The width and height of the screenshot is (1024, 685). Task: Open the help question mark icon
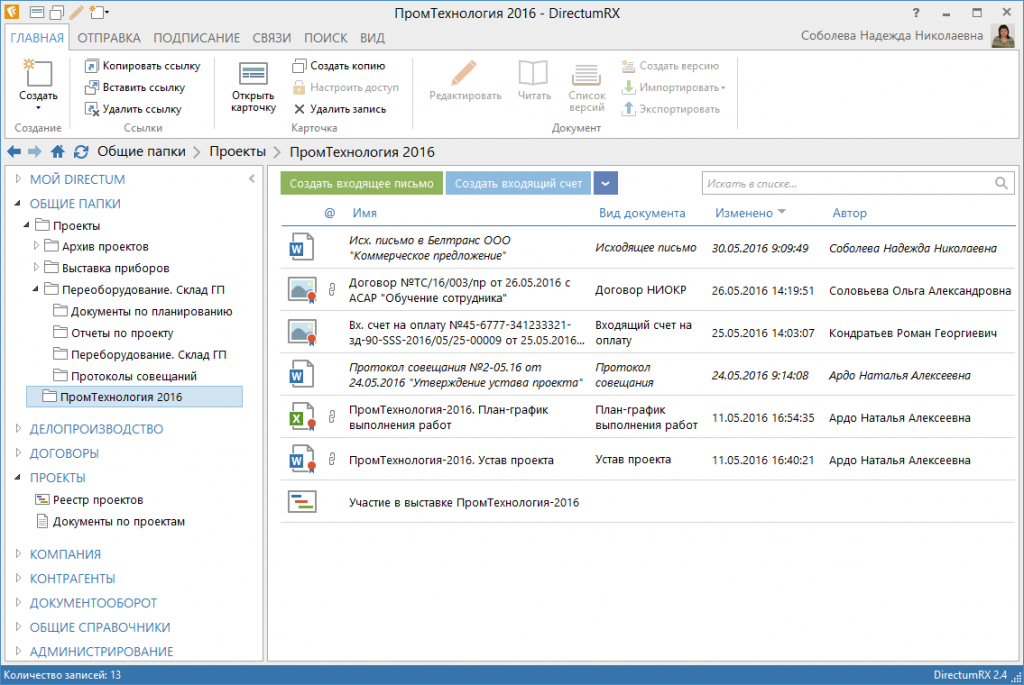(915, 13)
